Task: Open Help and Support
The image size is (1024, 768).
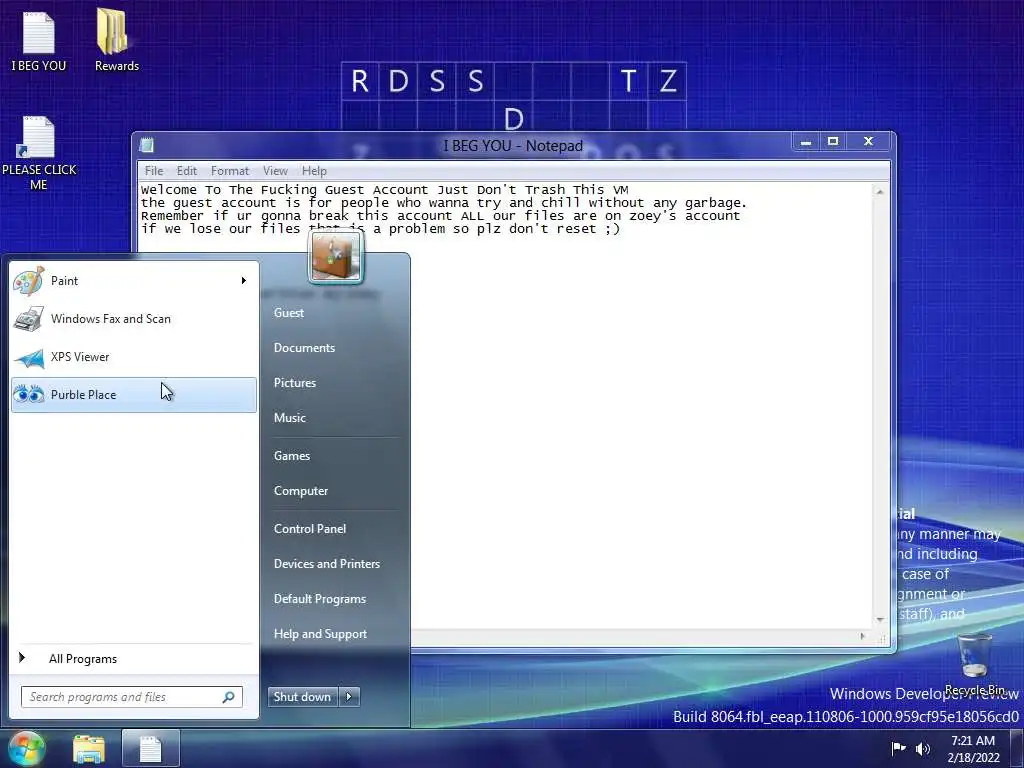Action: click(x=320, y=633)
